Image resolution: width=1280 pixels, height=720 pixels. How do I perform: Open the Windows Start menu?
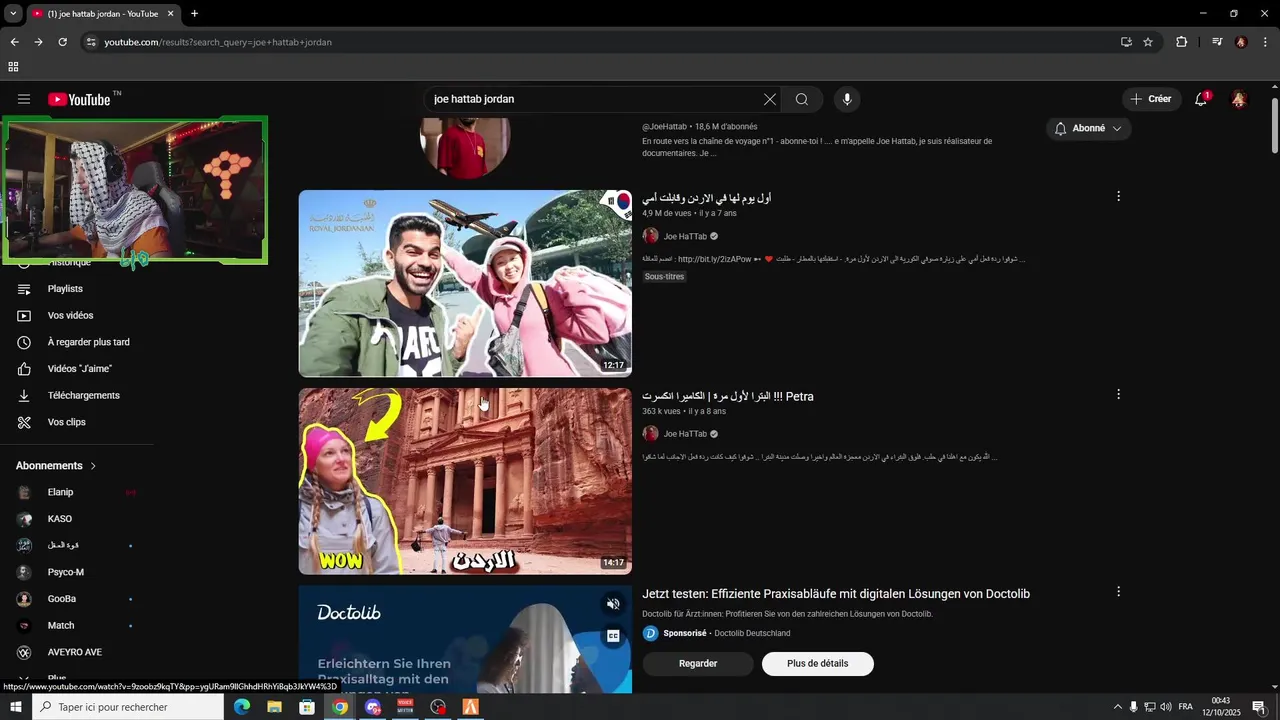click(x=15, y=707)
